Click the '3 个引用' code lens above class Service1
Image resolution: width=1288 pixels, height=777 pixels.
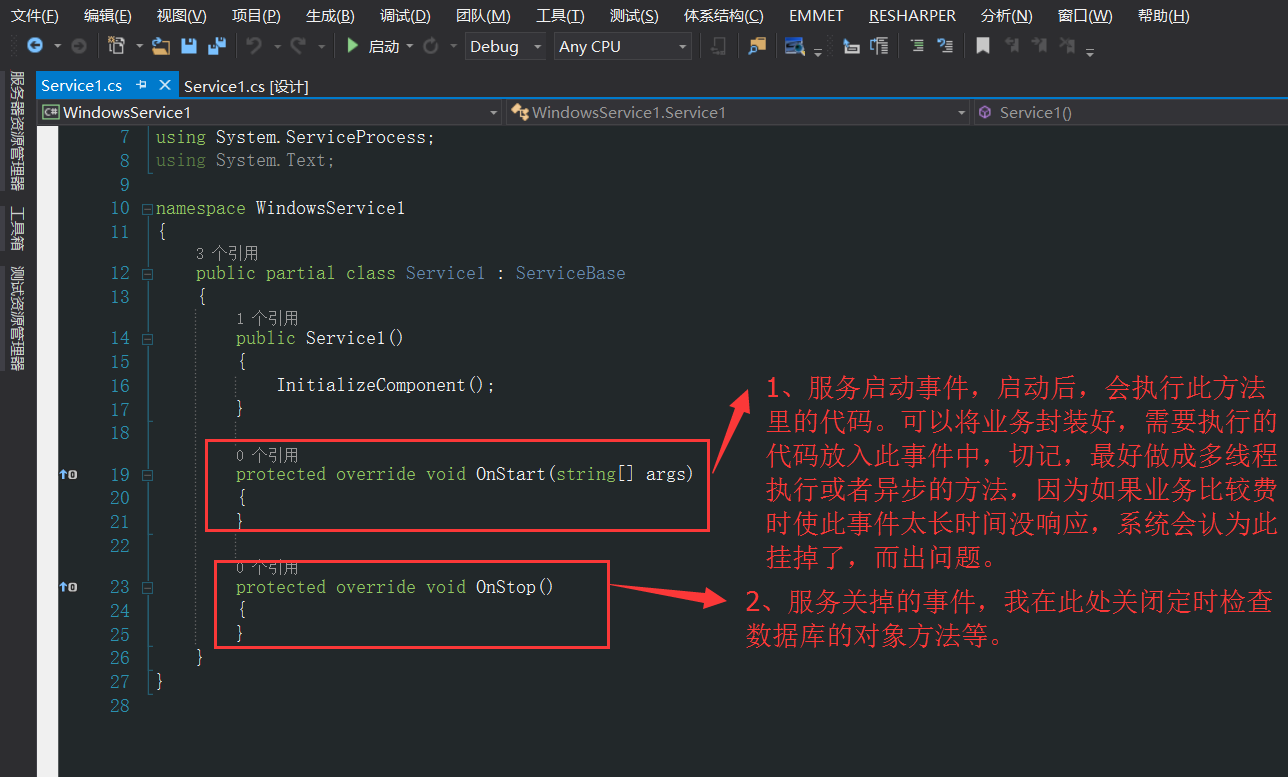pyautogui.click(x=227, y=253)
